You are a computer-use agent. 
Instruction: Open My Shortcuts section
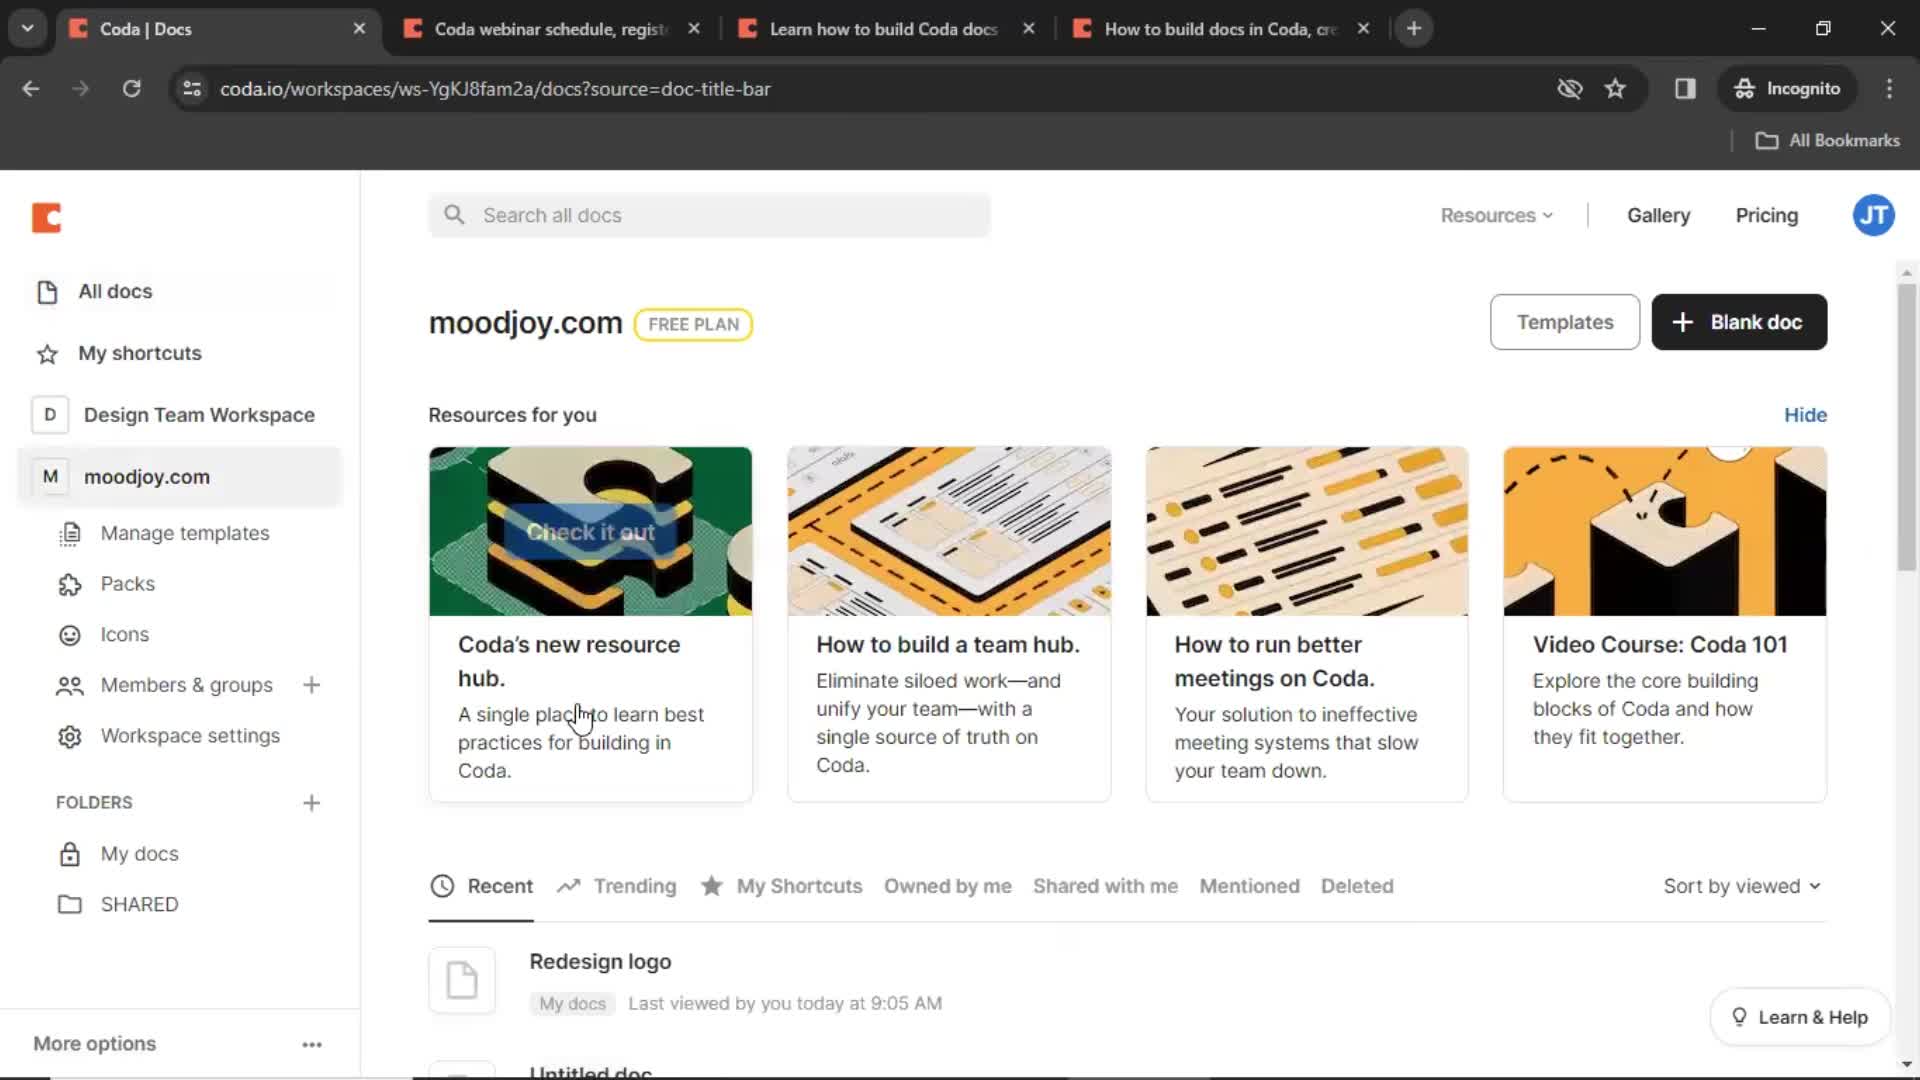click(x=140, y=352)
